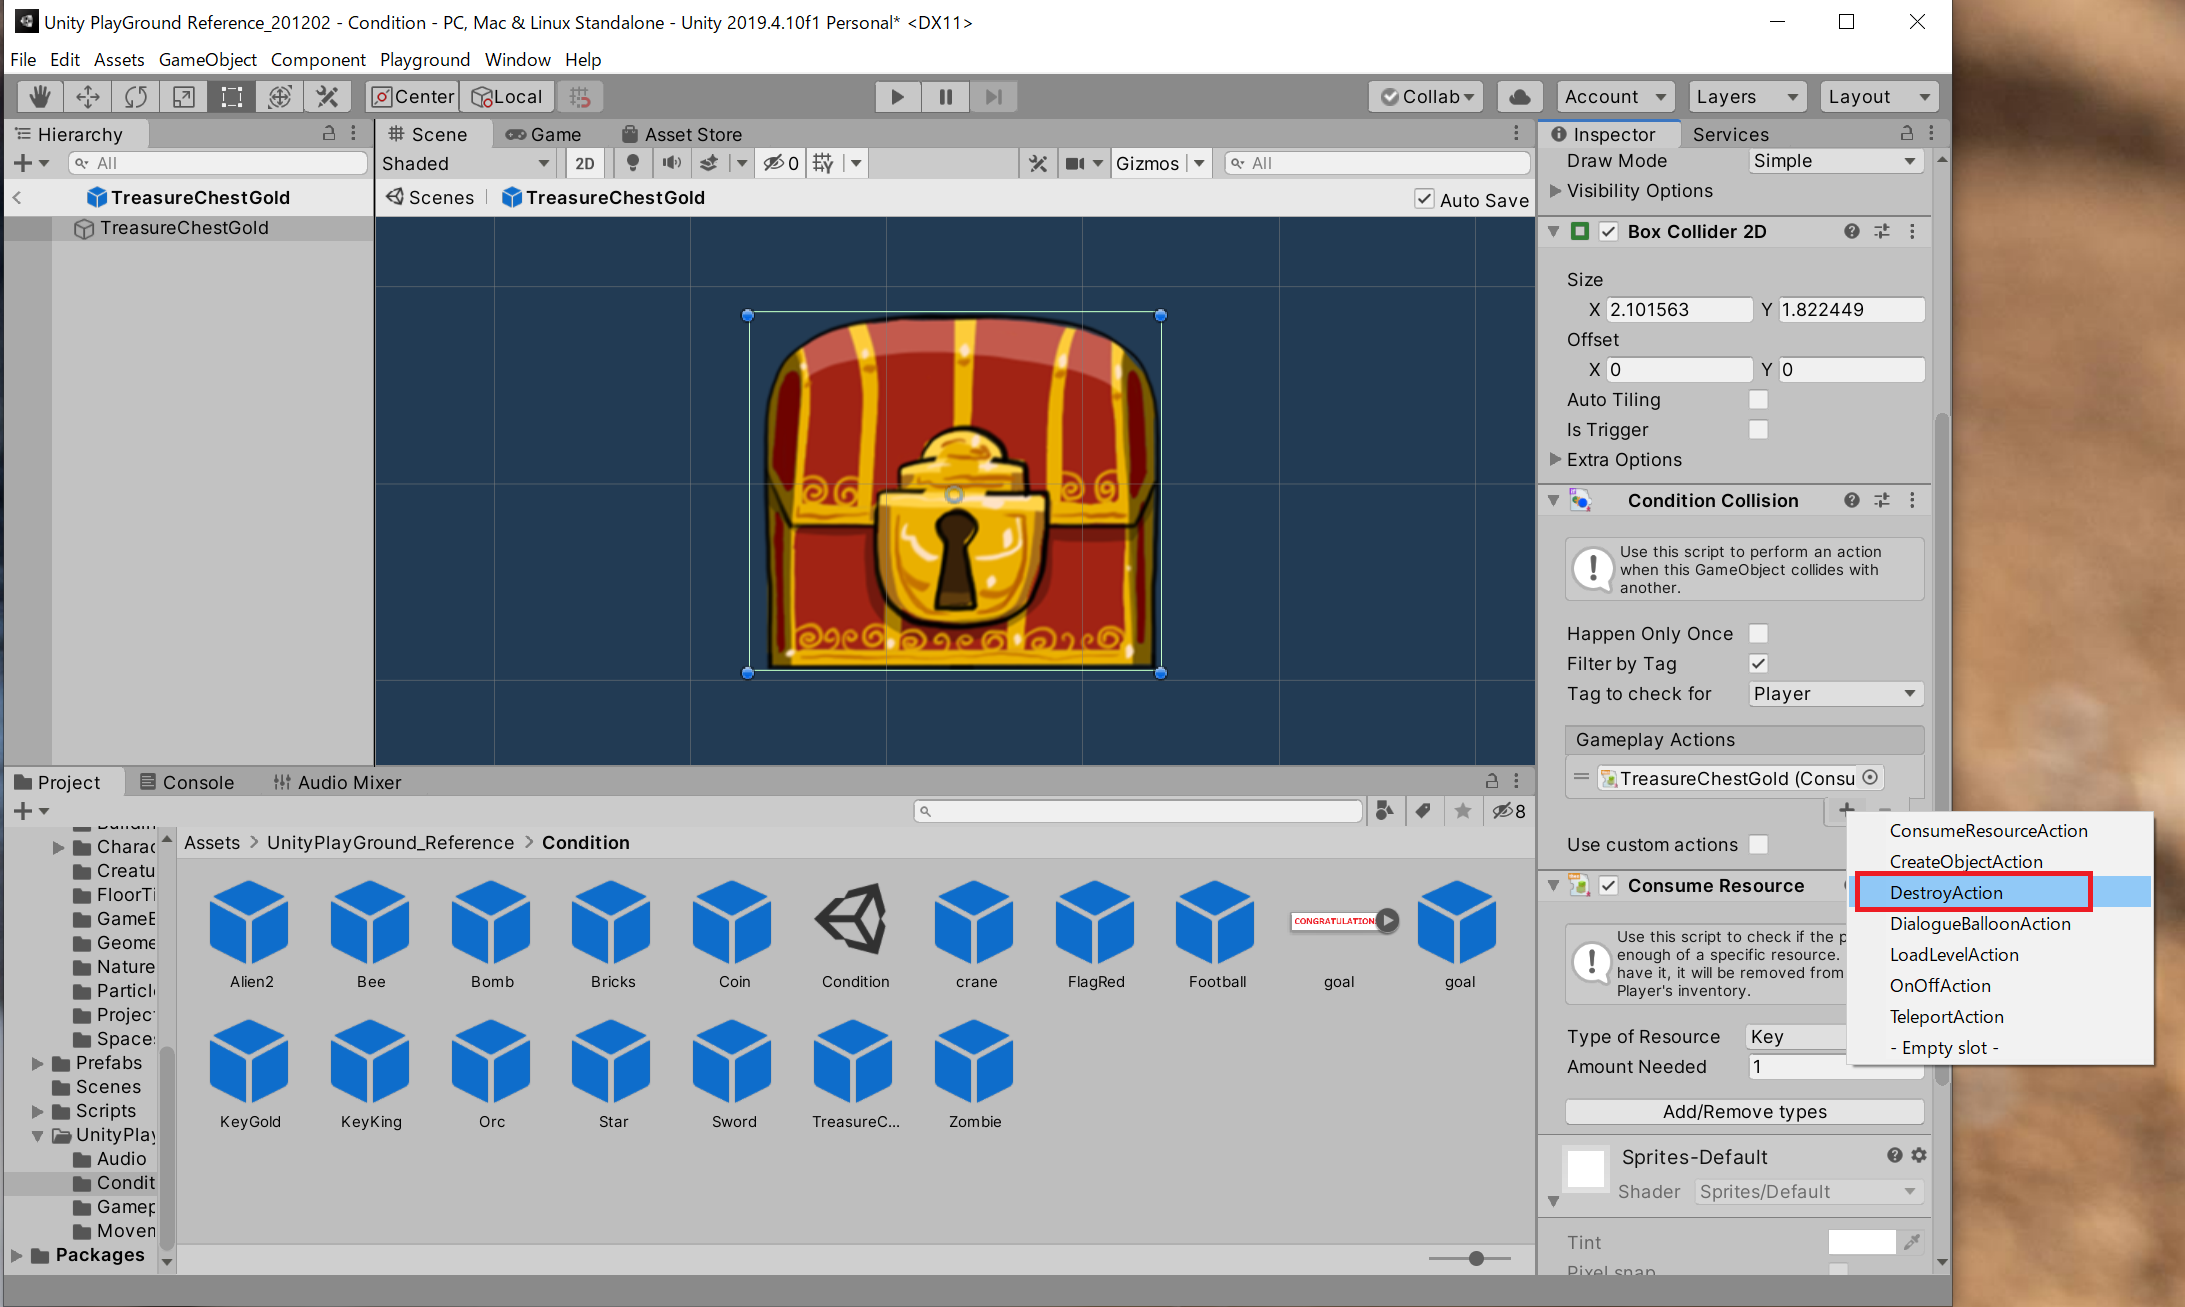Choose DestroyAction from the list
Screen dimensions: 2185x1307
pyautogui.click(x=1946, y=892)
